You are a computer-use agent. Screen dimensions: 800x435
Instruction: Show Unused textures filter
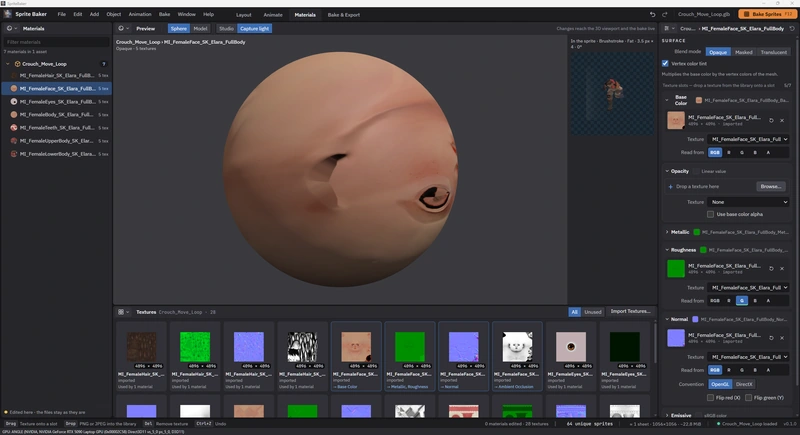click(592, 312)
